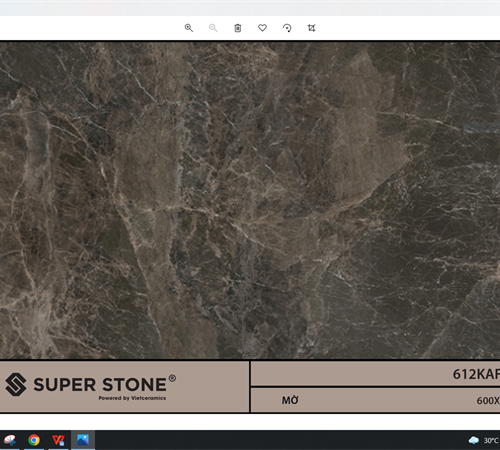Click the weather cloud icon in the tray
This screenshot has width=500, height=450.
click(474, 440)
